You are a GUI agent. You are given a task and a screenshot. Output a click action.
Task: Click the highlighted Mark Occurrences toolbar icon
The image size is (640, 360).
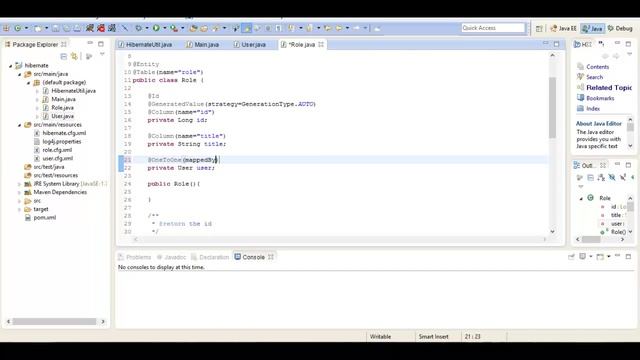tap(247, 28)
